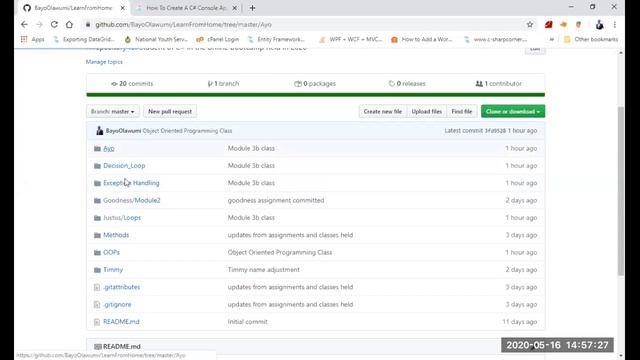Open the 0 releases section
Viewport: 640px width, 360px height.
[407, 83]
